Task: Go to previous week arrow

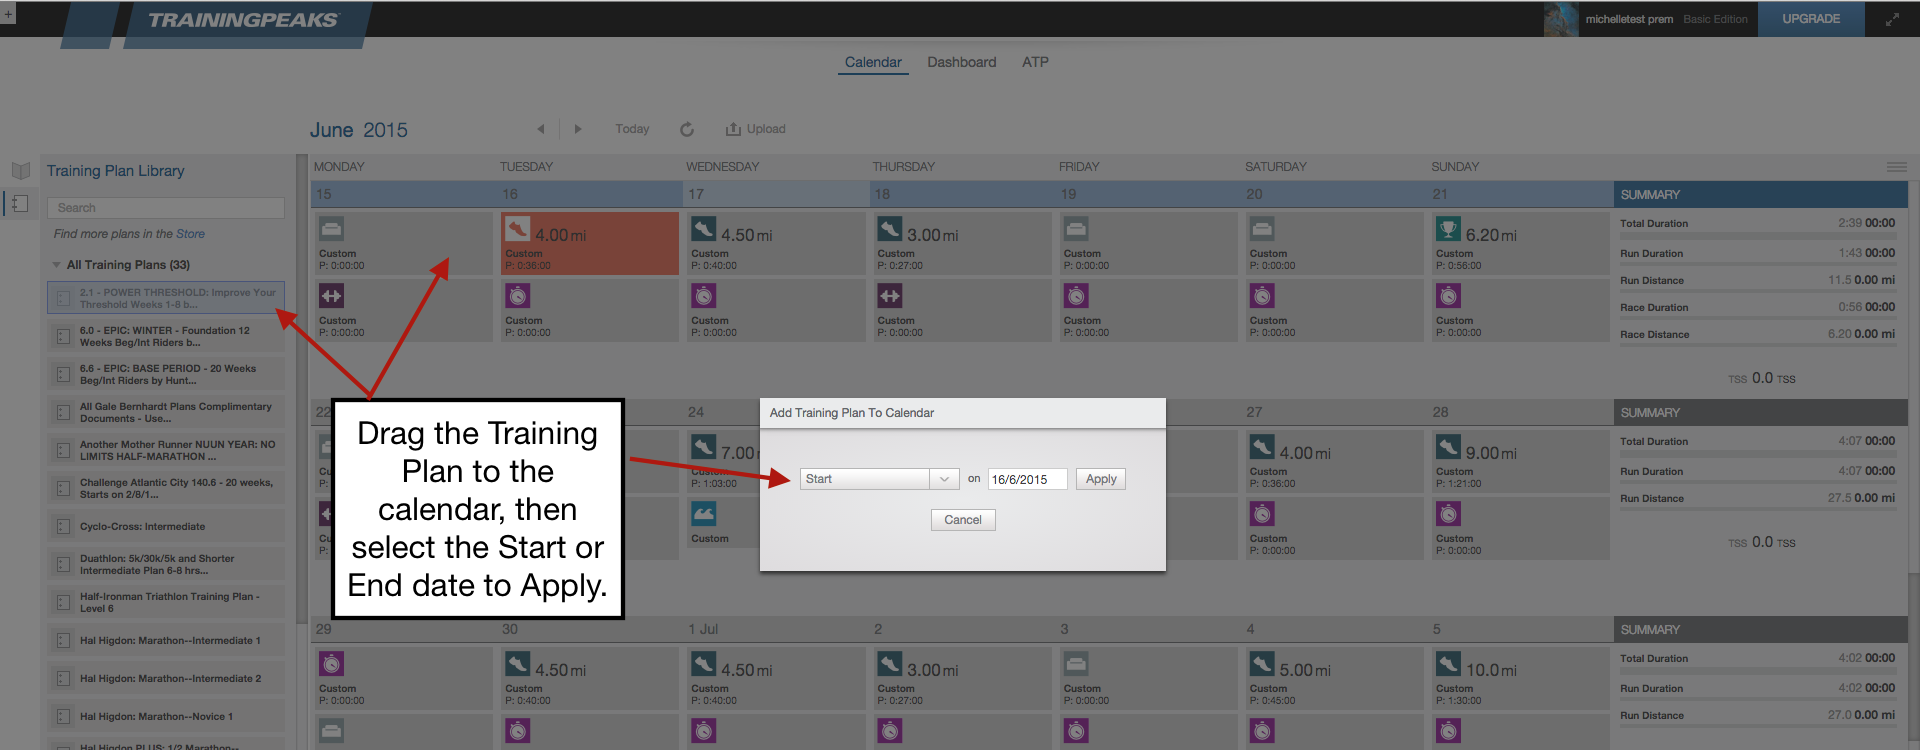Action: coord(541,129)
